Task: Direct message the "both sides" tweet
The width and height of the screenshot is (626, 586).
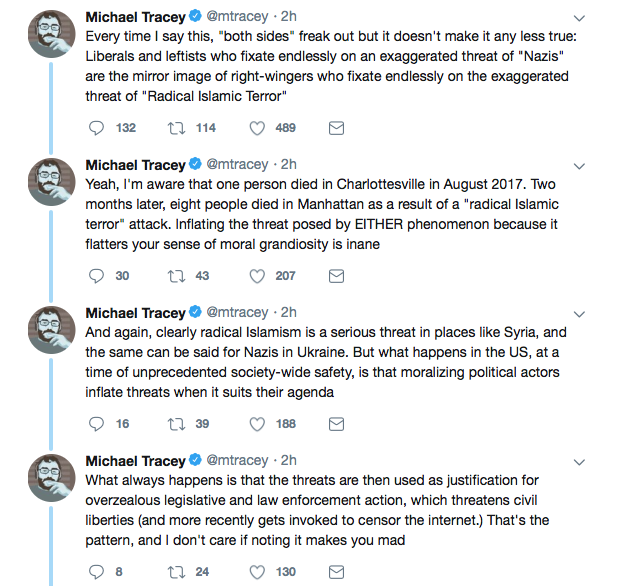Action: tap(336, 128)
